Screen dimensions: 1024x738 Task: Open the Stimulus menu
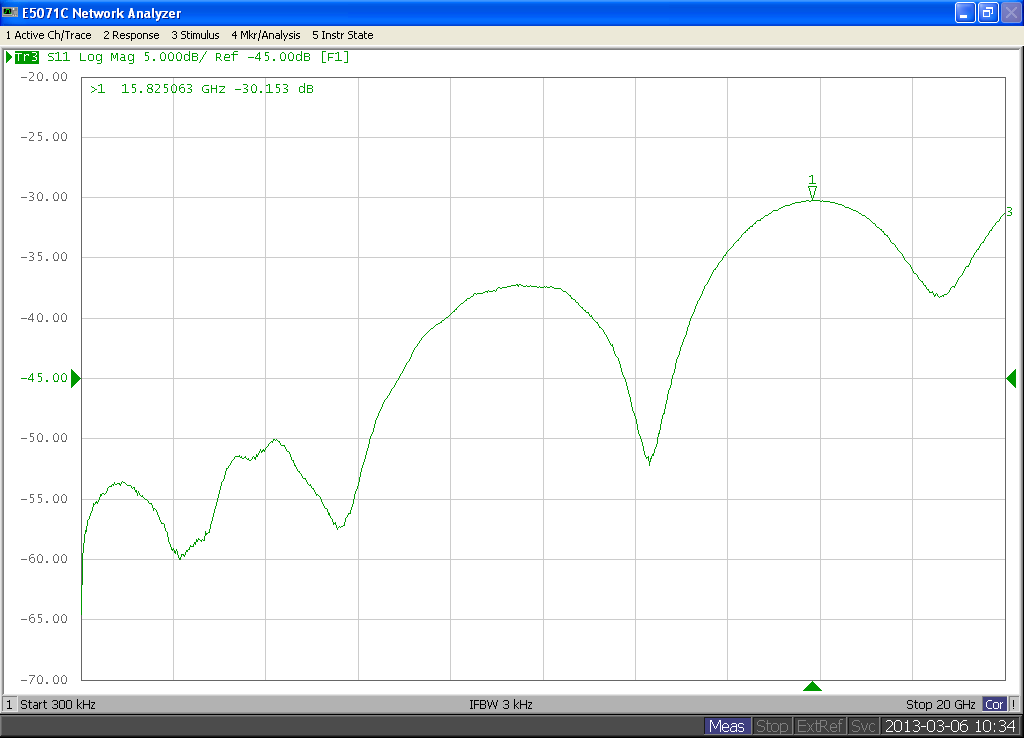(x=195, y=35)
